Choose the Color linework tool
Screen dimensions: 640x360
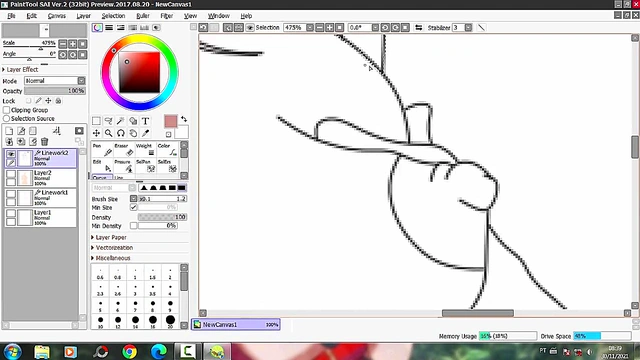pyautogui.click(x=168, y=150)
